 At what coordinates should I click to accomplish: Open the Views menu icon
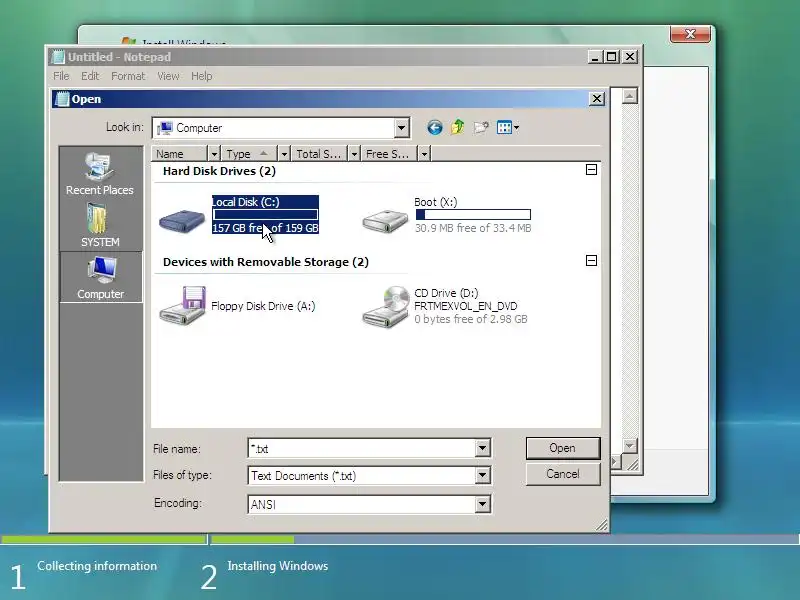[x=508, y=128]
